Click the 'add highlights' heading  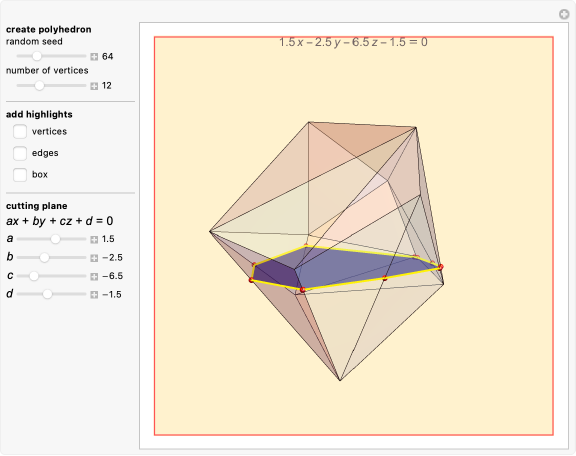(x=39, y=114)
